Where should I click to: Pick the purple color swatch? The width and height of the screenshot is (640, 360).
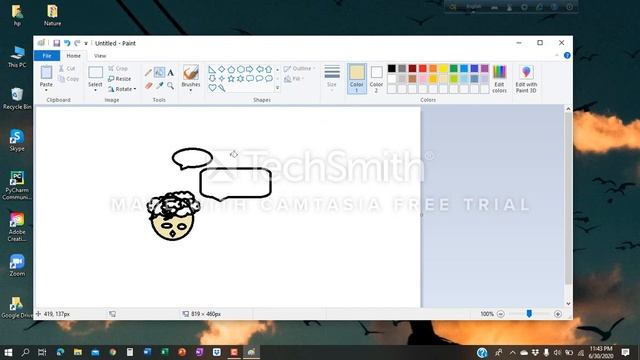click(x=484, y=69)
